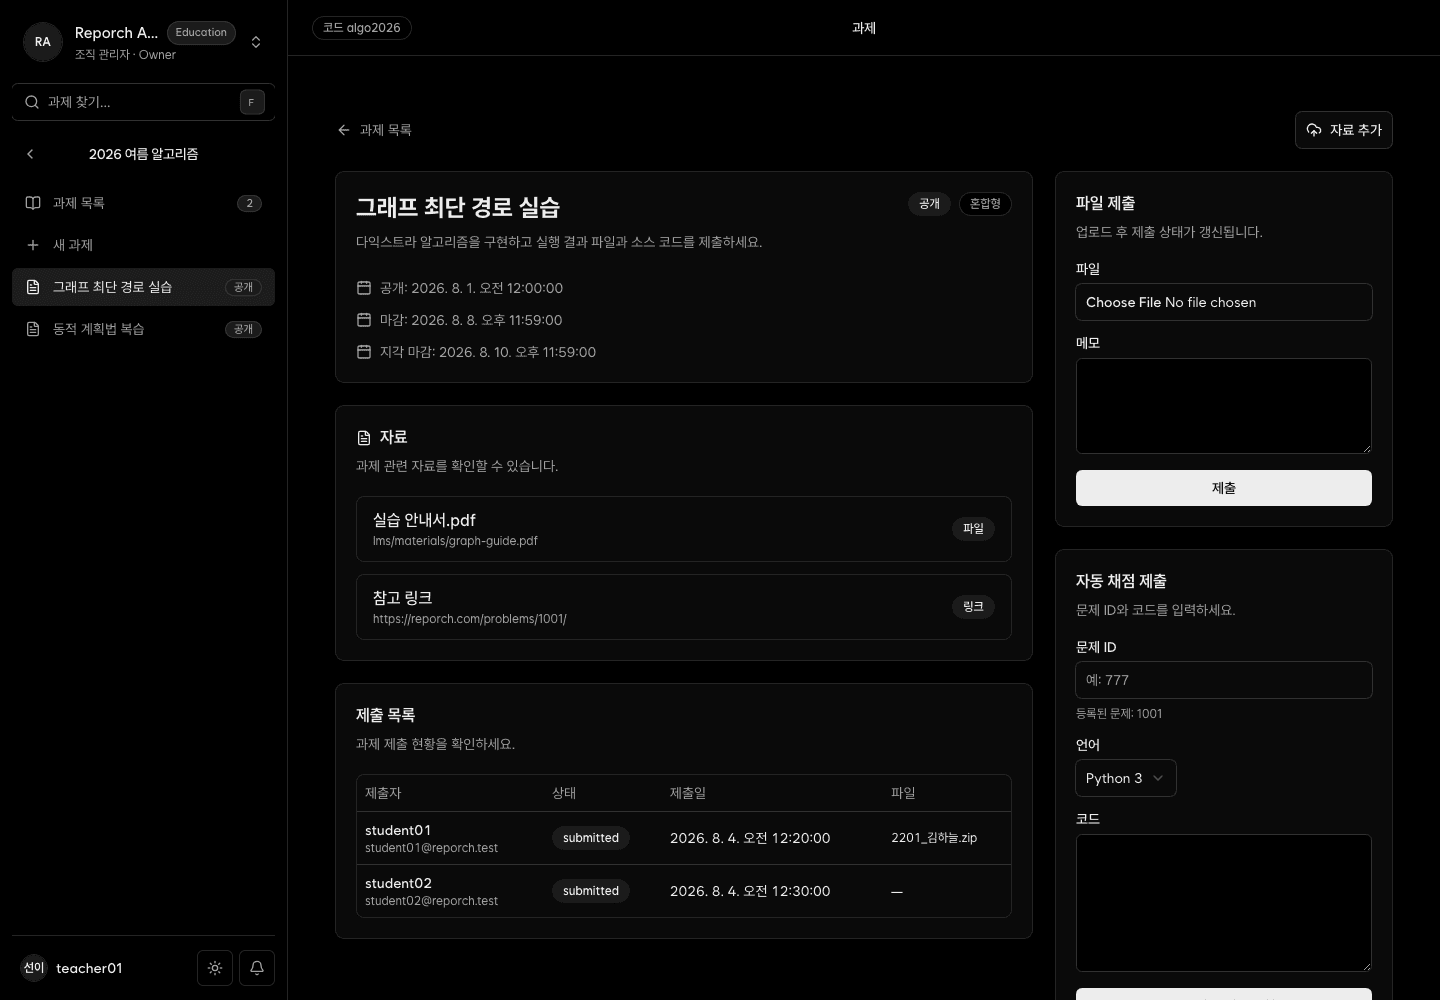Viewport: 1440px width, 1000px height.
Task: Select the student01 submission row
Action: 684,838
